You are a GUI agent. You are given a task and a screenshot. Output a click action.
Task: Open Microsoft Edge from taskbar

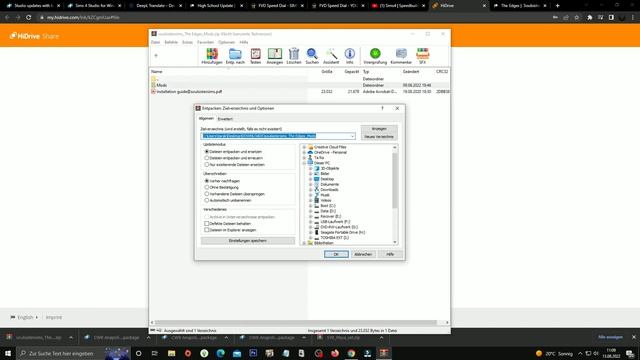coord(221,353)
